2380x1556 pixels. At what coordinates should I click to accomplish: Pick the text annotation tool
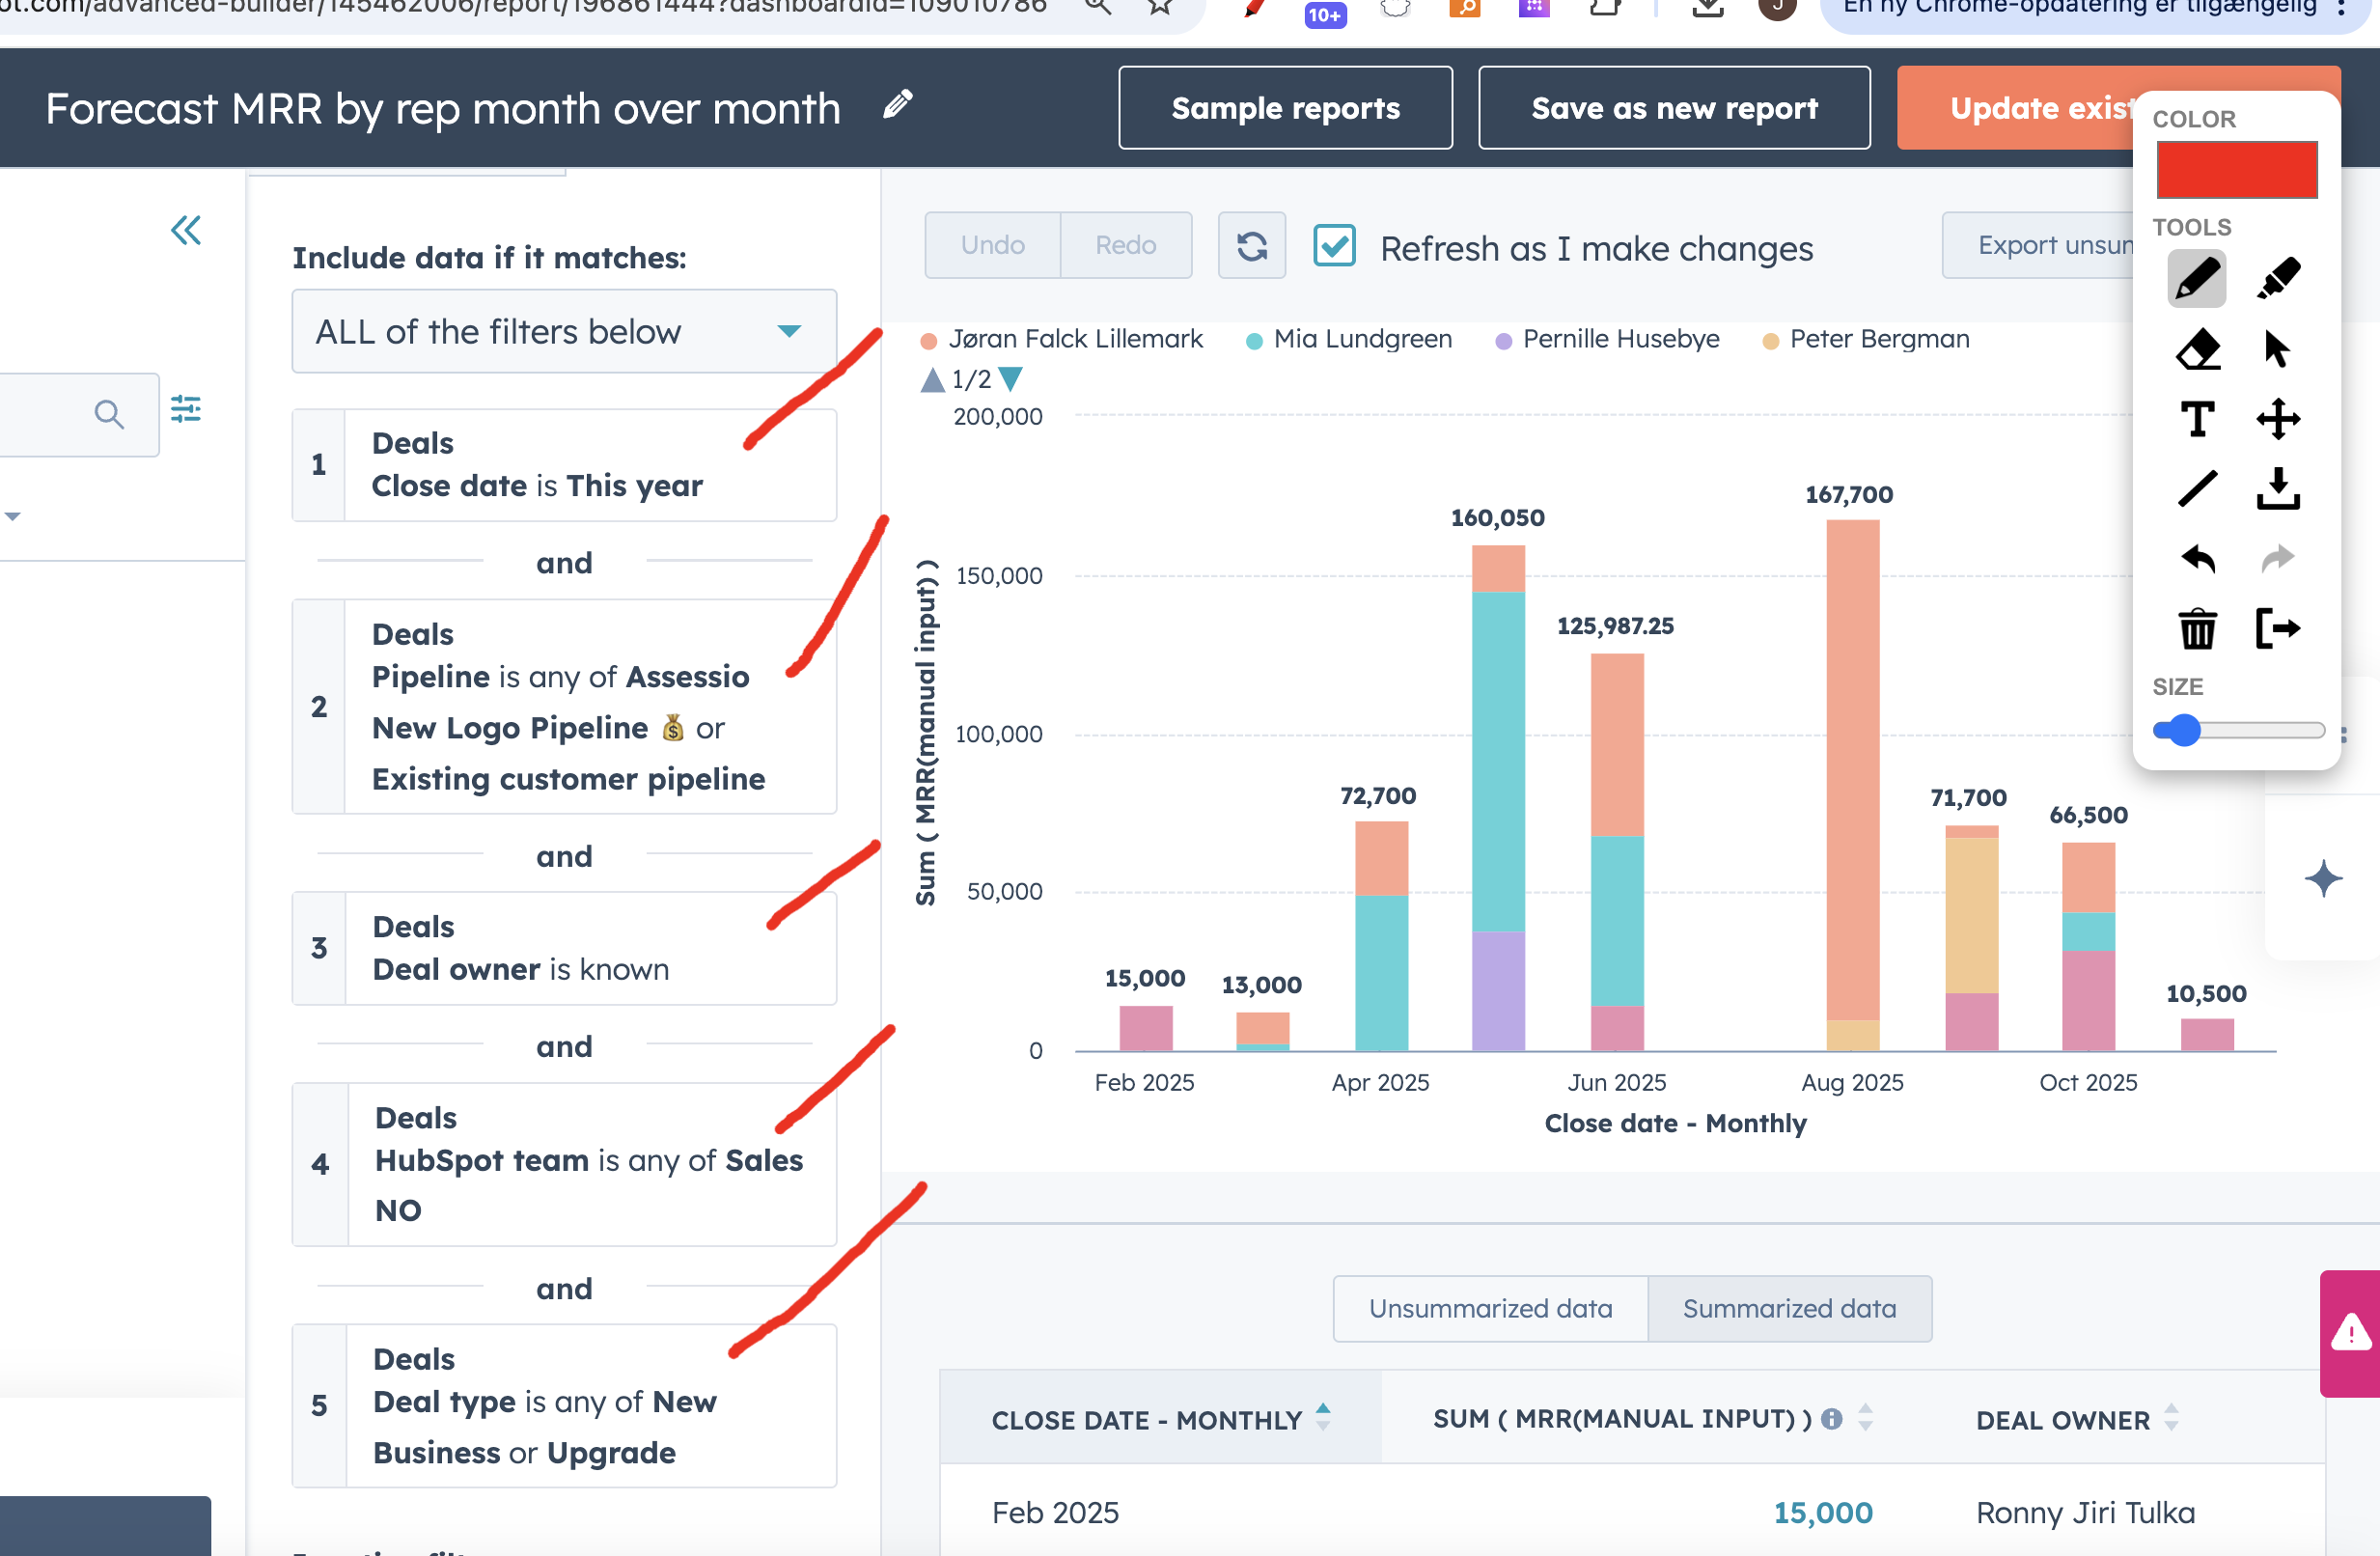[x=2196, y=419]
